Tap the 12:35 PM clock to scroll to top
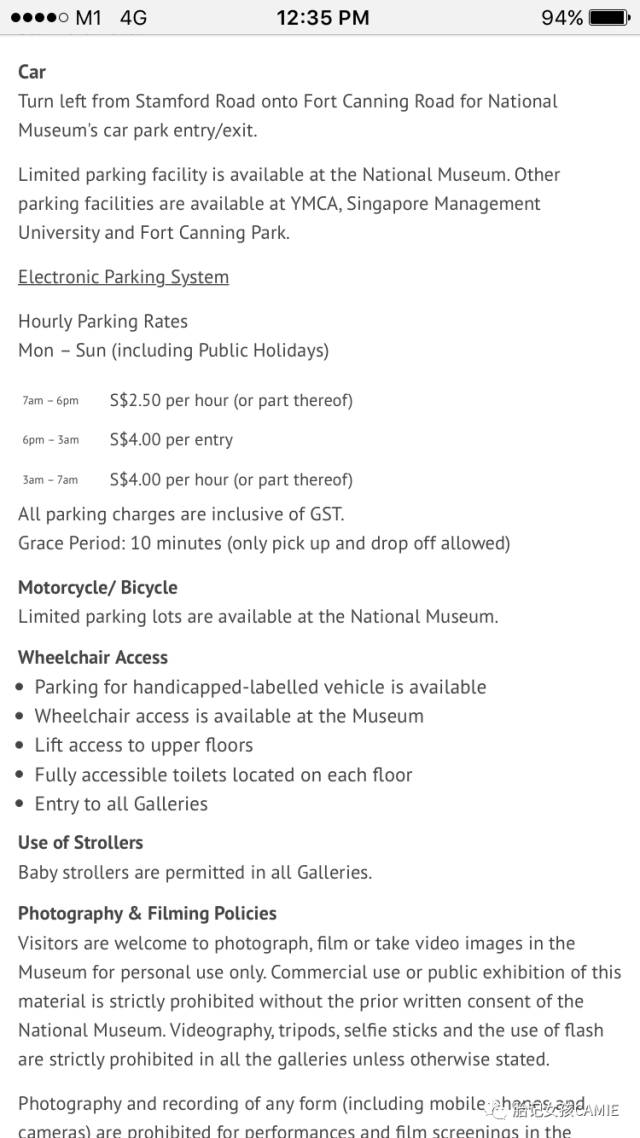640x1138 pixels. tap(322, 18)
